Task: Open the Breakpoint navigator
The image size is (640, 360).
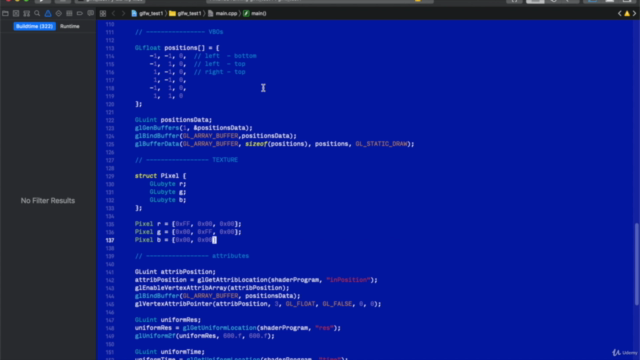Action: 80,13
